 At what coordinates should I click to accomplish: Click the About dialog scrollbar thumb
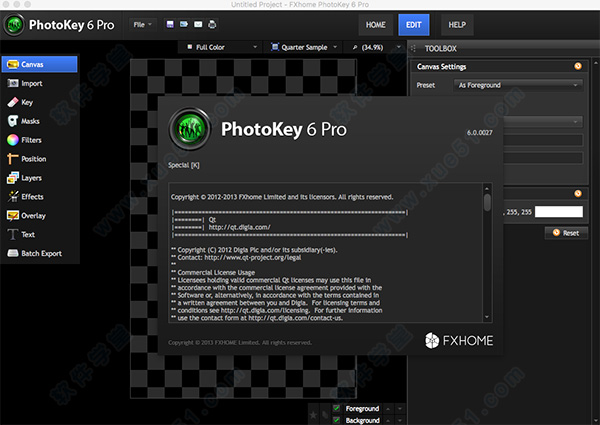[487, 203]
